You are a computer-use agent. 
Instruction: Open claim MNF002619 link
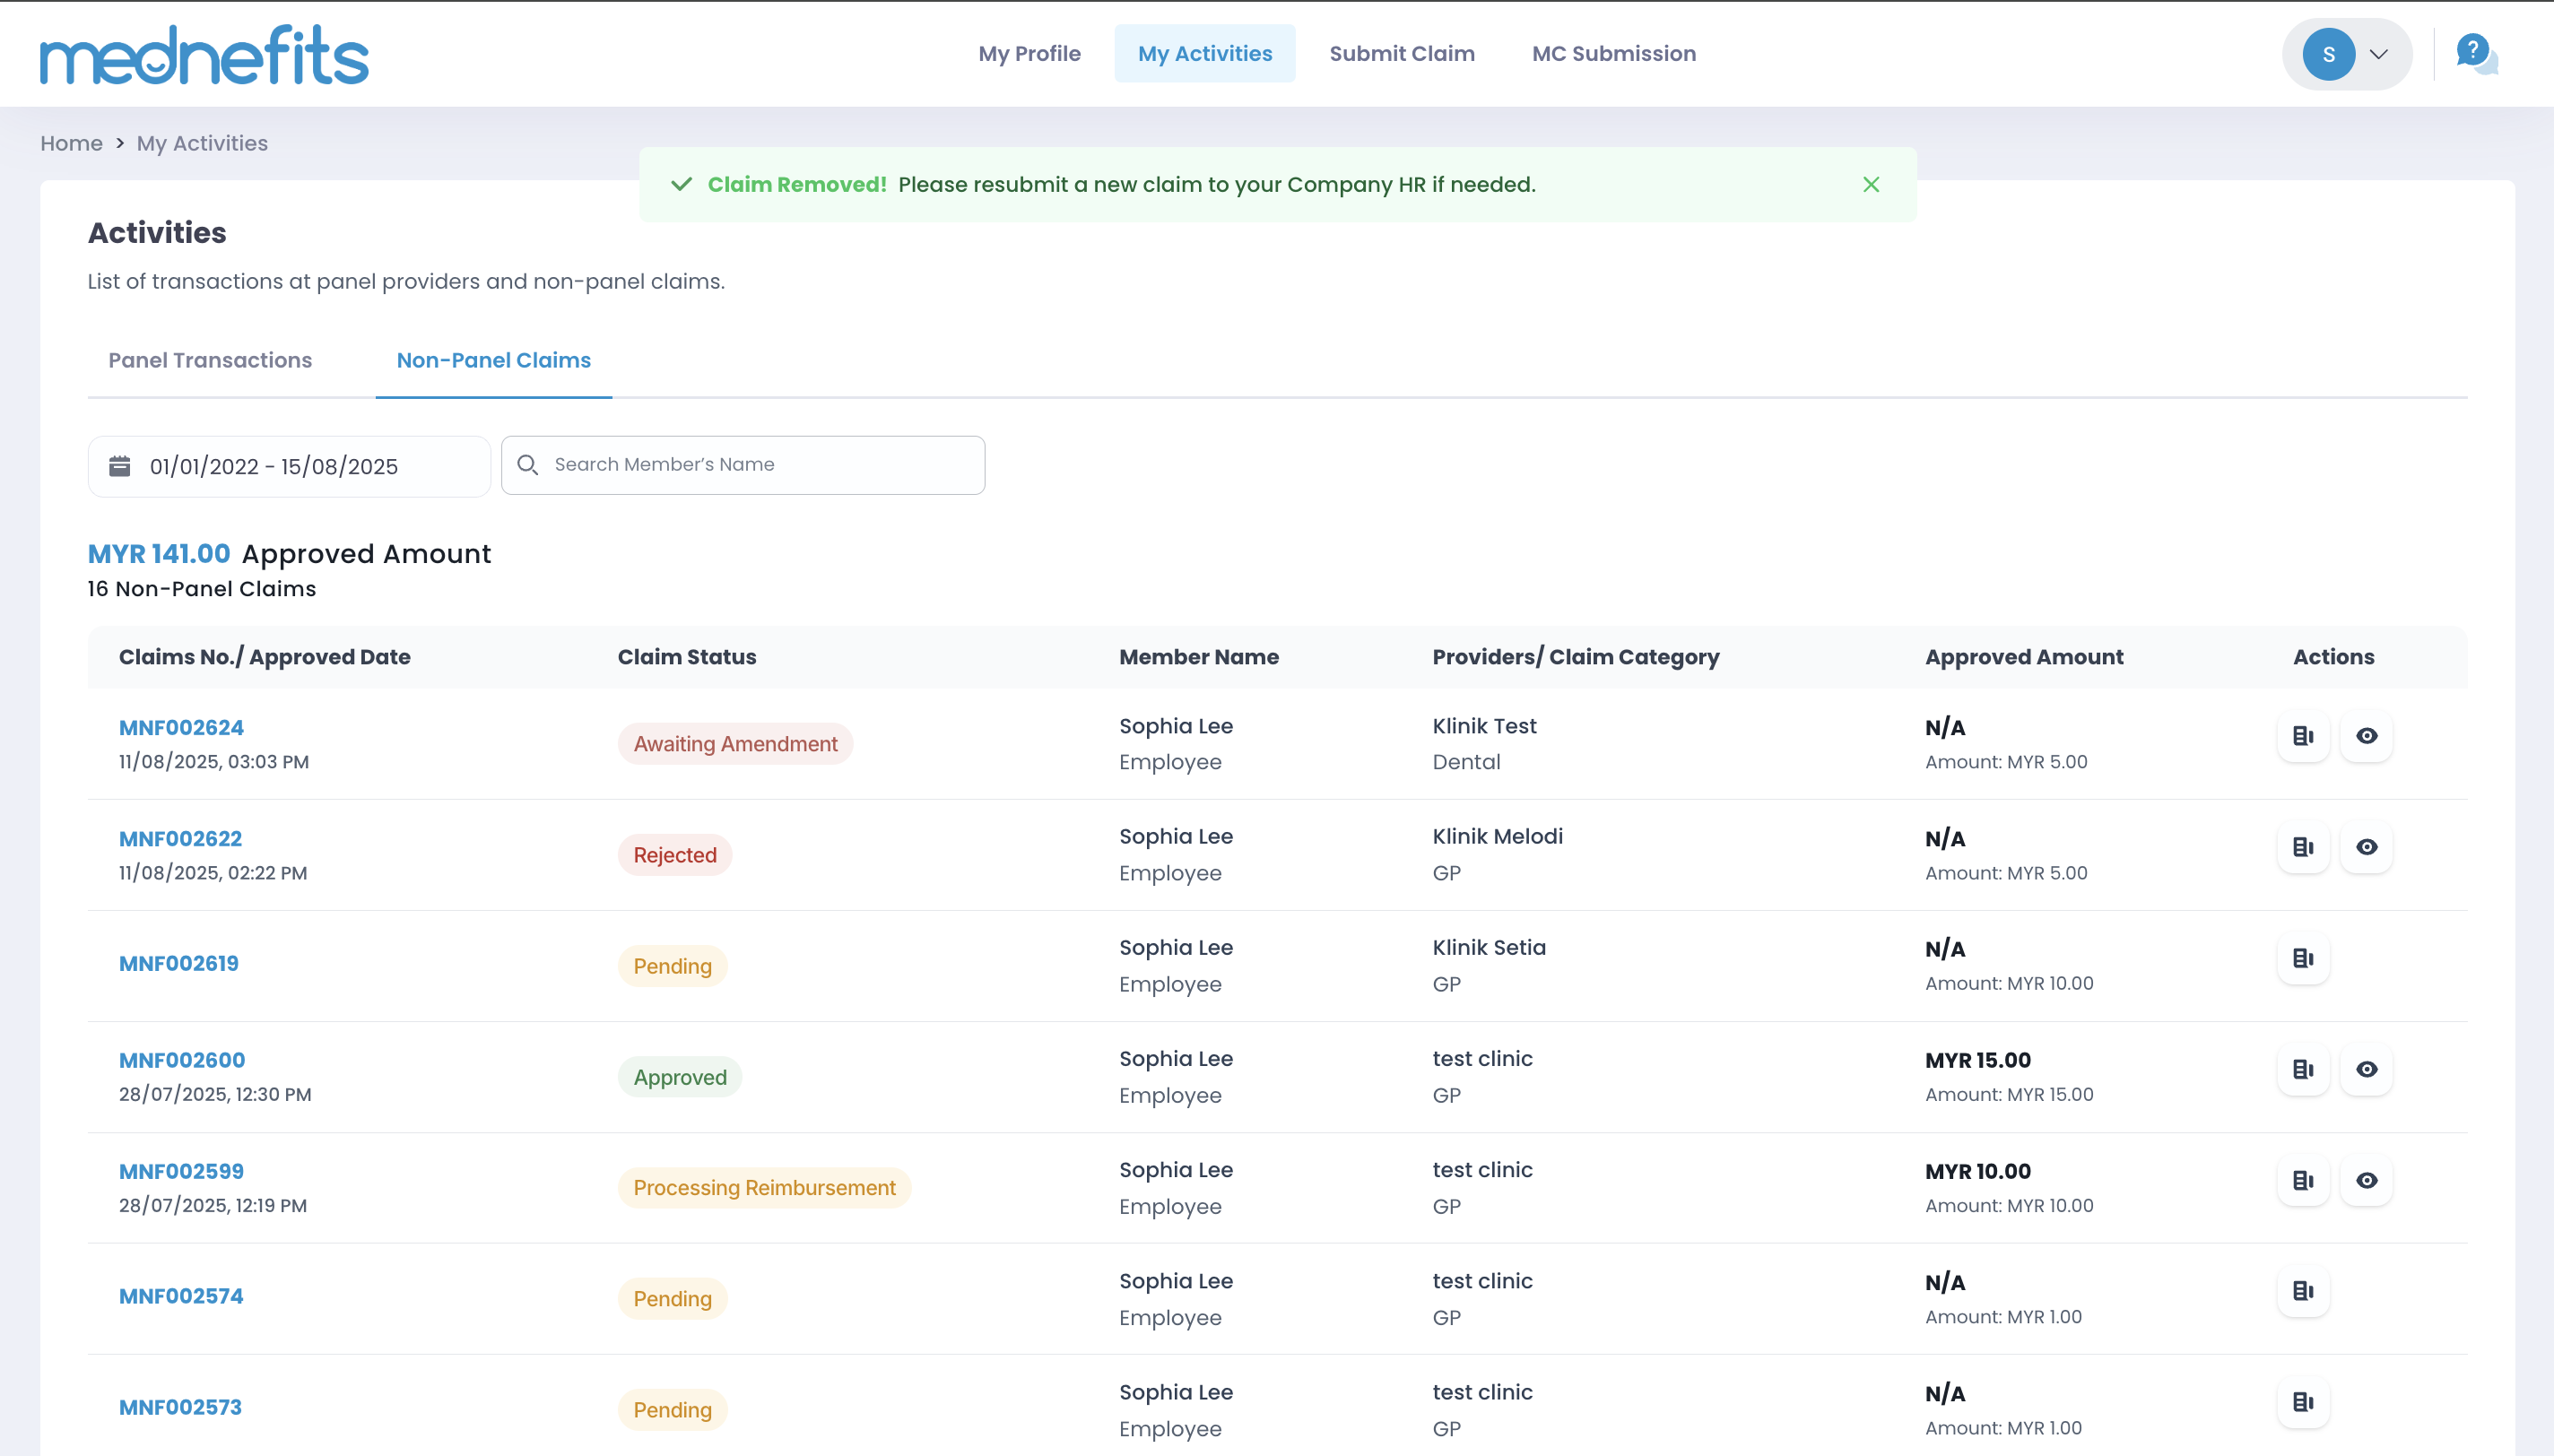(179, 964)
